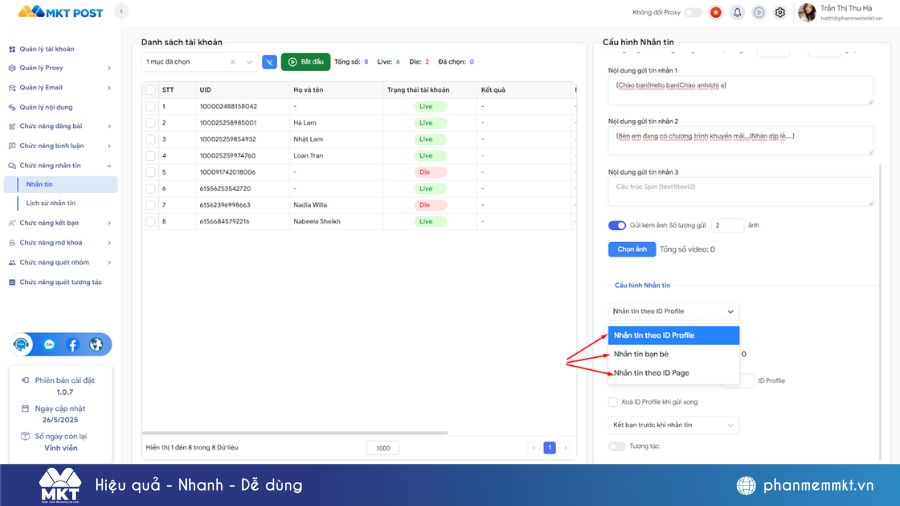Click the MKT POST logo
This screenshot has width=900, height=506.
tap(60, 12)
